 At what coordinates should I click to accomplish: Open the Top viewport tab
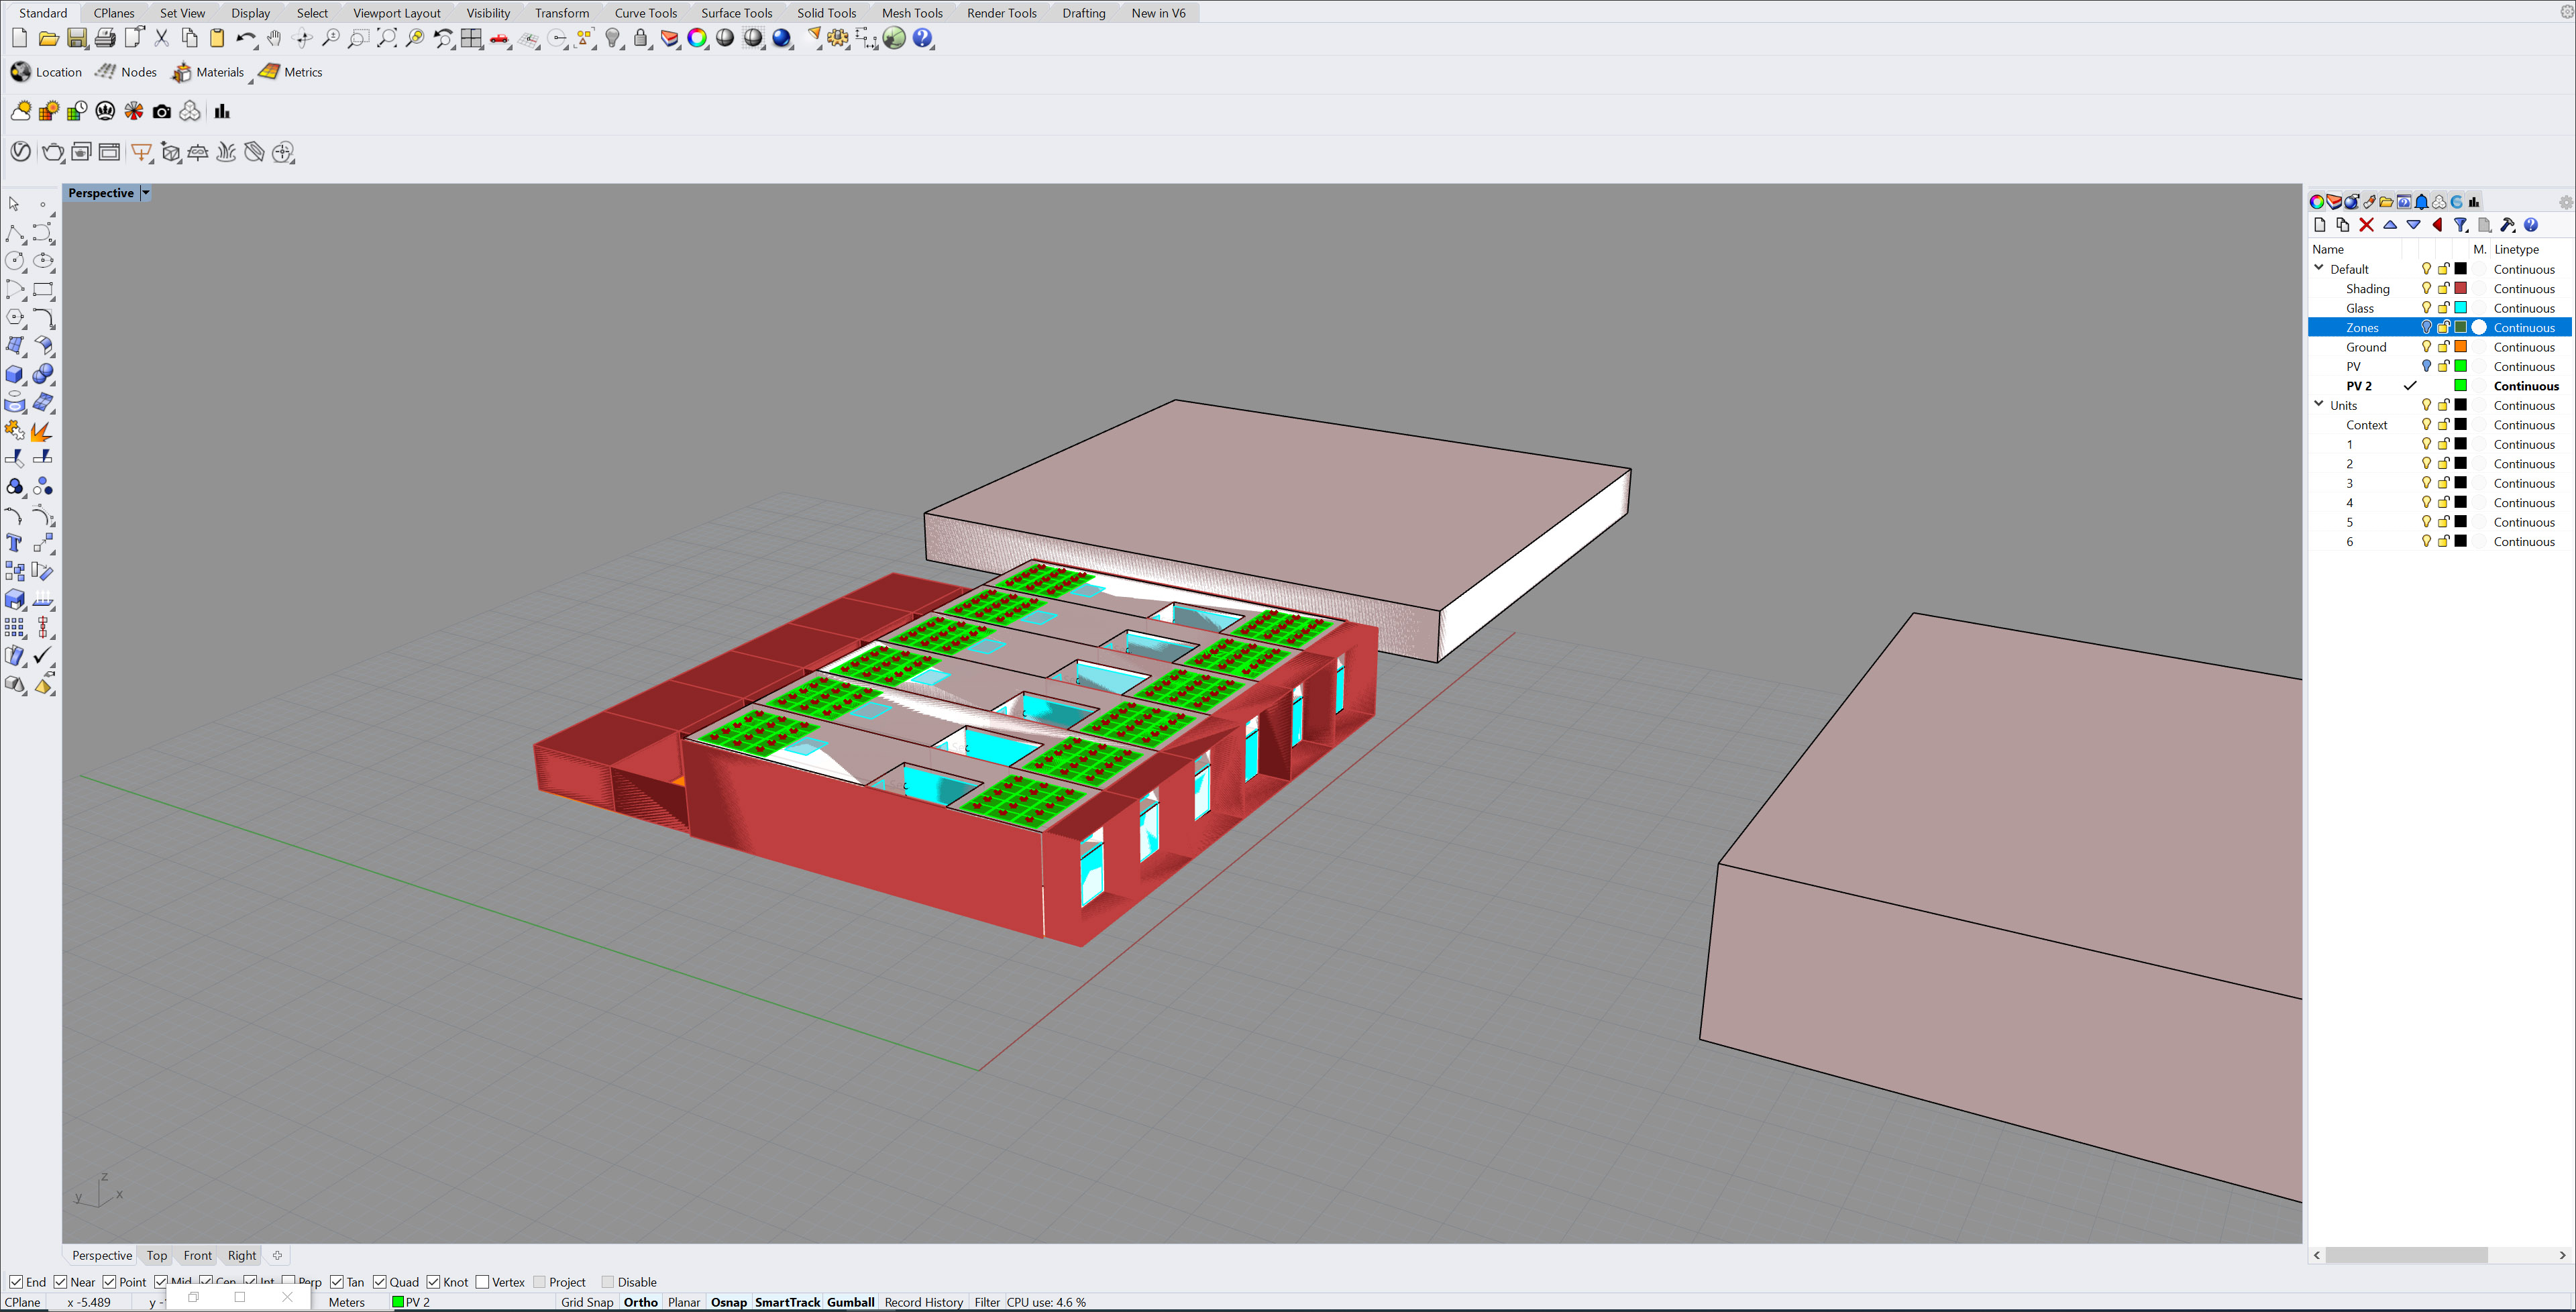(x=157, y=1255)
